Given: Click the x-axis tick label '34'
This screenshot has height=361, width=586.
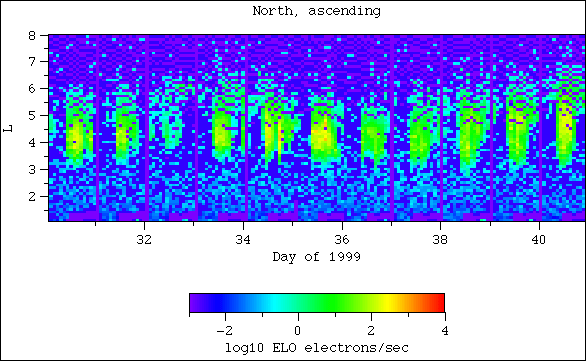Looking at the screenshot, I should (x=243, y=240).
